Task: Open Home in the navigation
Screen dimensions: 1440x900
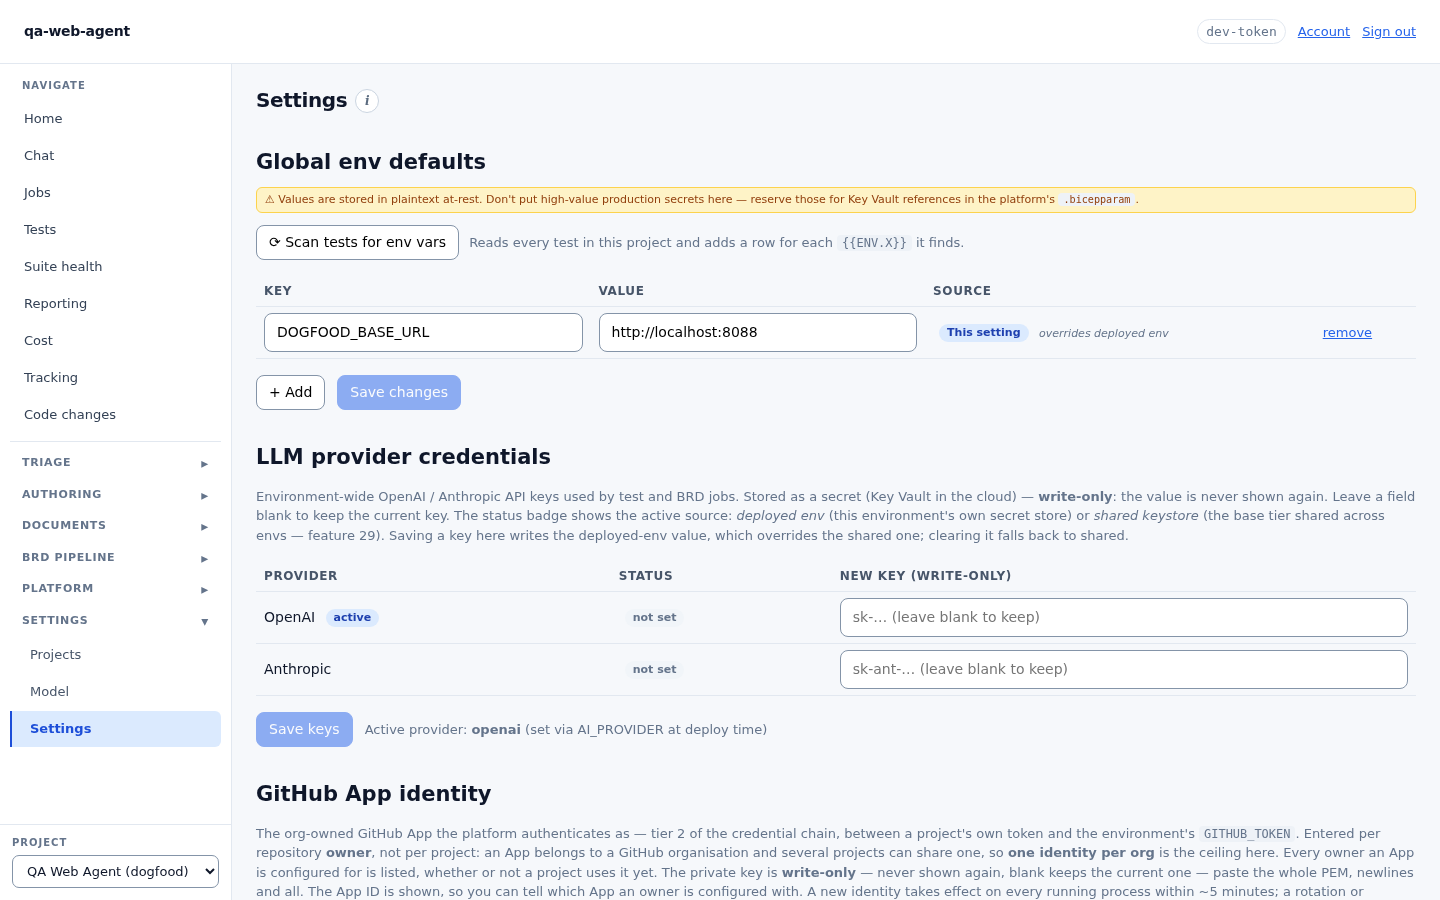Action: pos(115,119)
